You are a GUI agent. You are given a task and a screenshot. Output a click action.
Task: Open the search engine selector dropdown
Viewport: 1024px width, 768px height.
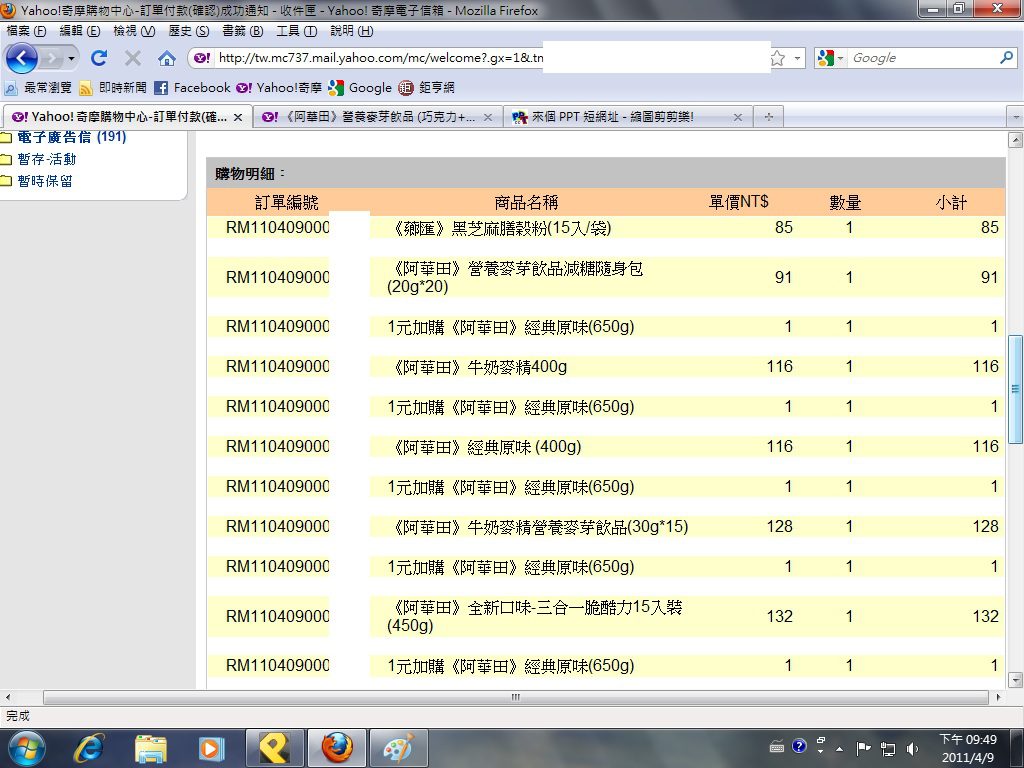click(831, 58)
